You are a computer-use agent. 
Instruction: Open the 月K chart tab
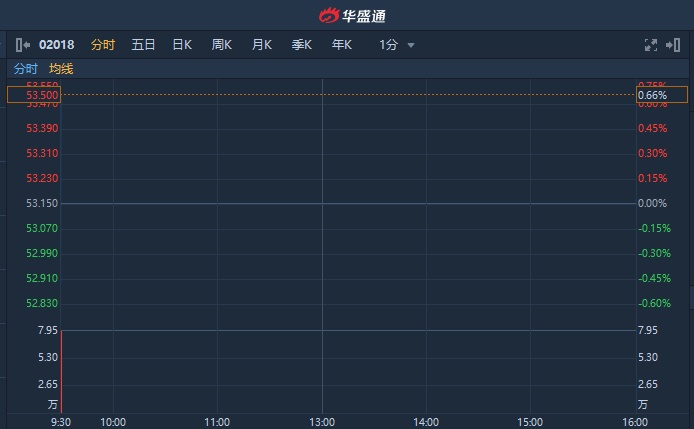point(261,45)
